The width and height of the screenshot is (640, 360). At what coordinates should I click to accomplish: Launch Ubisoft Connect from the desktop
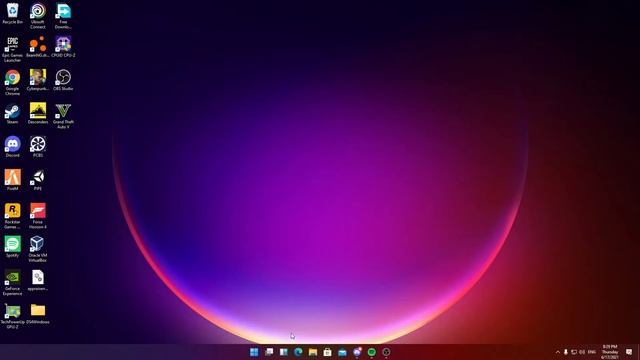tap(38, 16)
